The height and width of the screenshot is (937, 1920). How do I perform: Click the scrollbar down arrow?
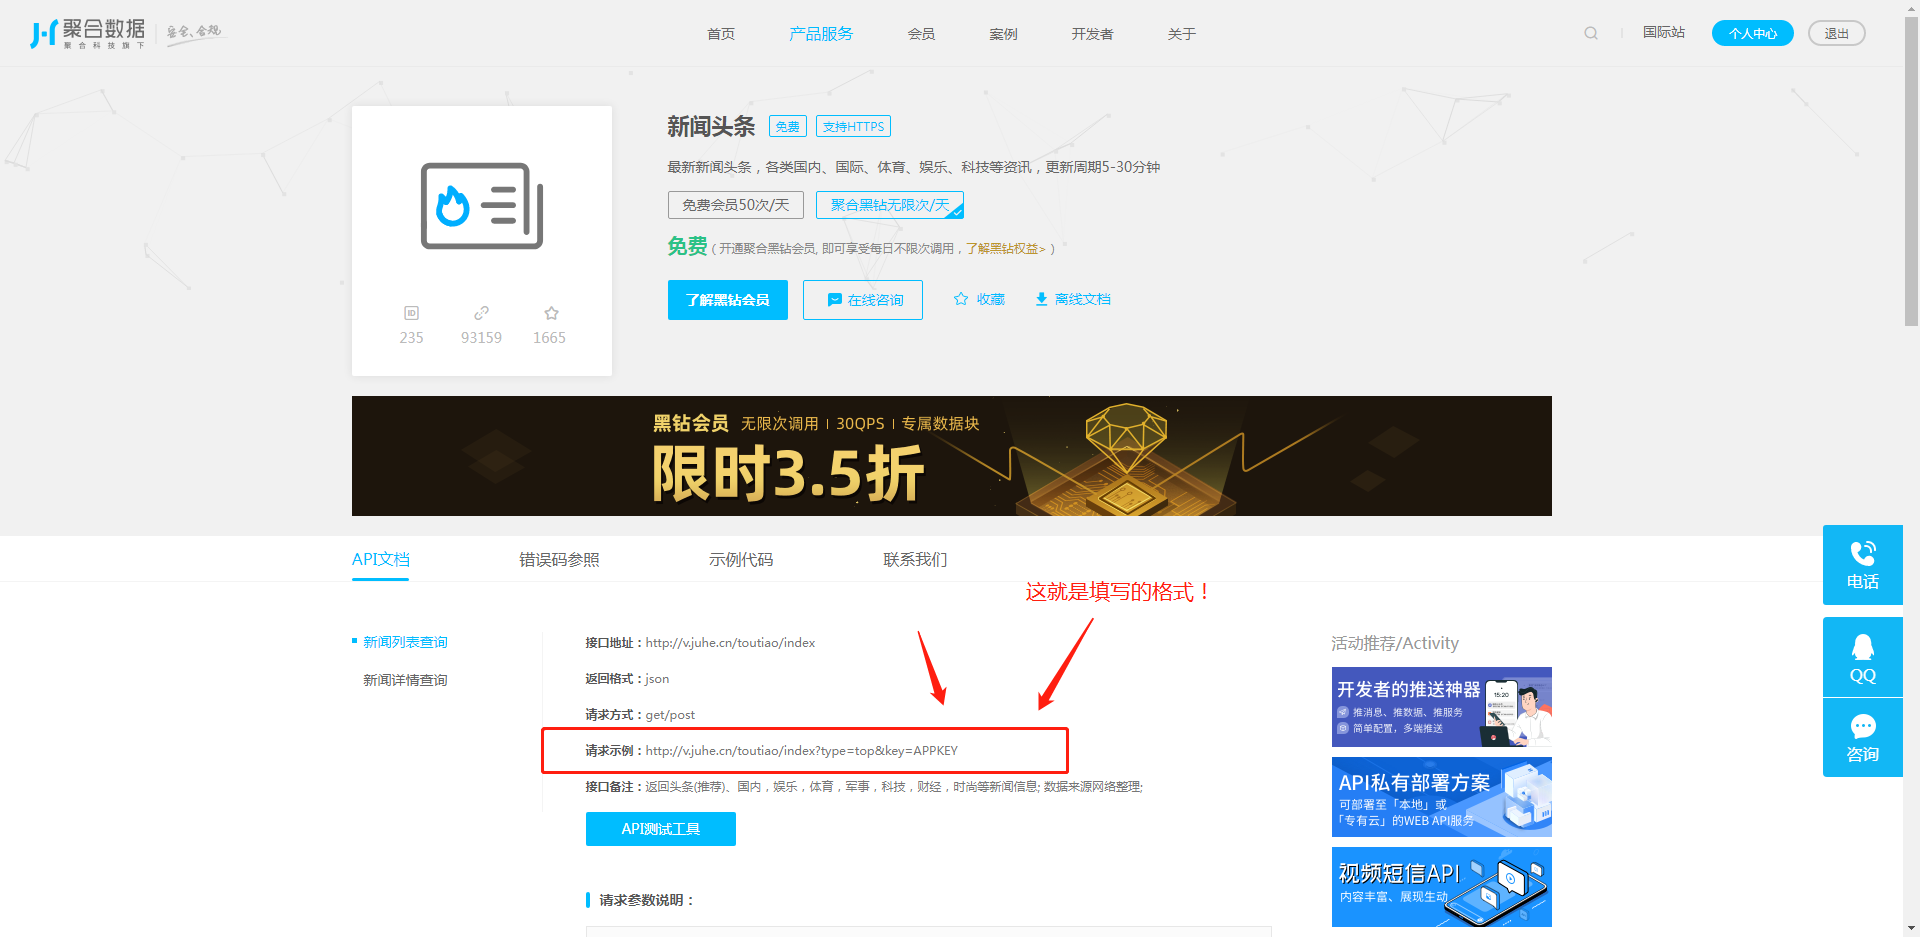click(x=1912, y=929)
